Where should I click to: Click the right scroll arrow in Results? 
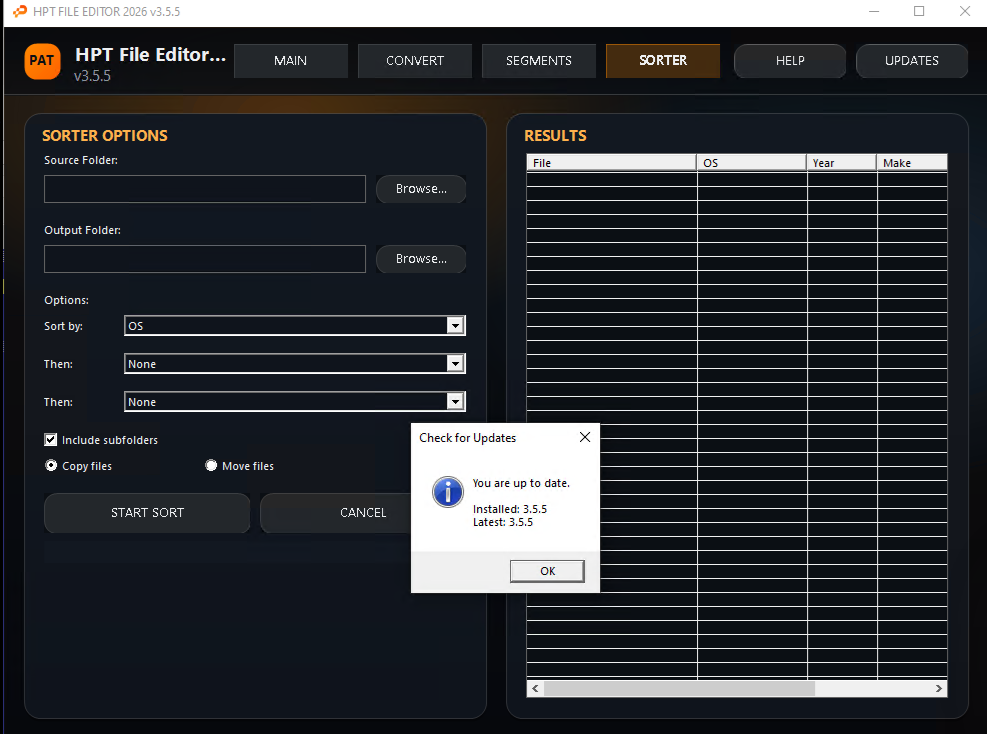pyautogui.click(x=939, y=689)
